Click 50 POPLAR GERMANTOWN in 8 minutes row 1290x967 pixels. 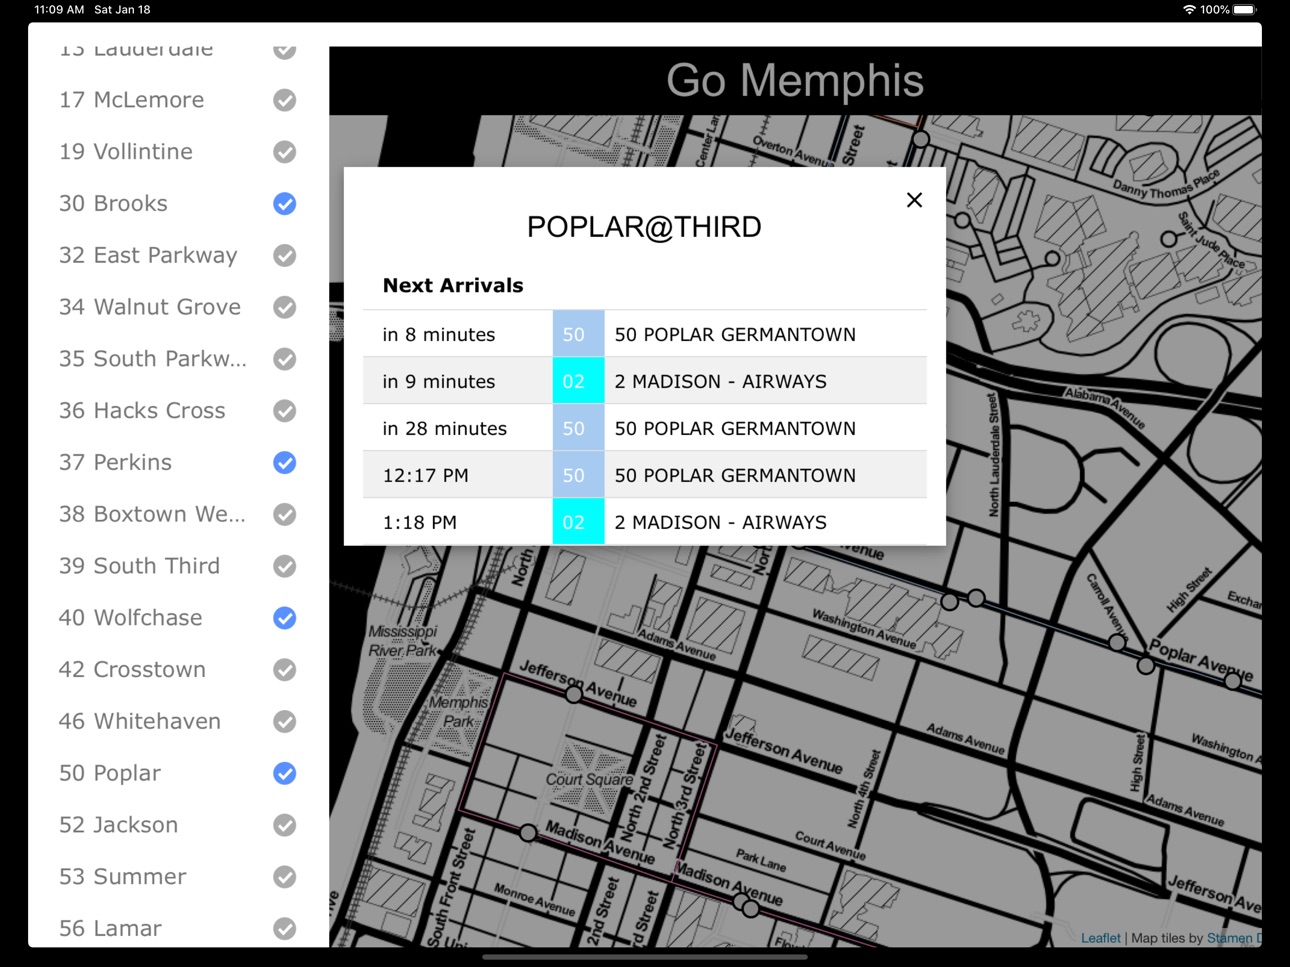coord(735,335)
